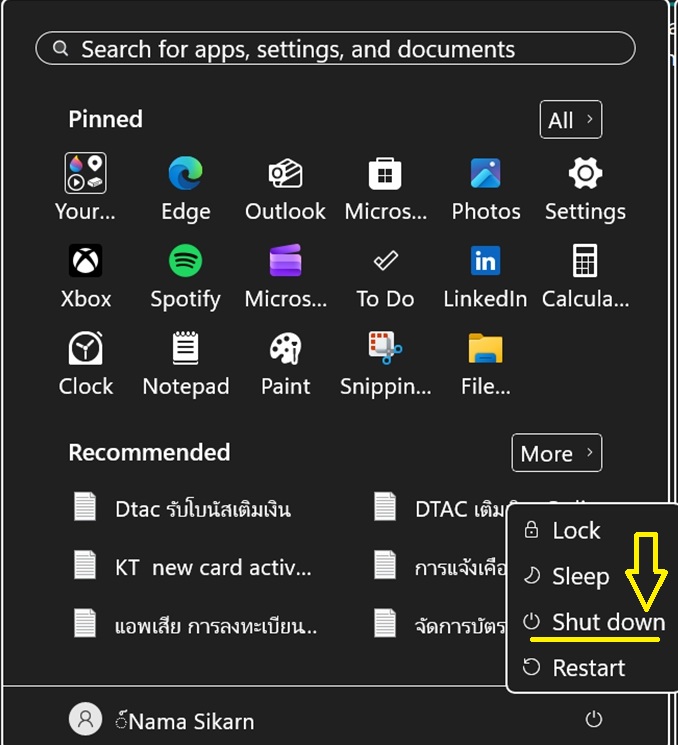Open the Microsoft Store pinned icon

pos(385,187)
